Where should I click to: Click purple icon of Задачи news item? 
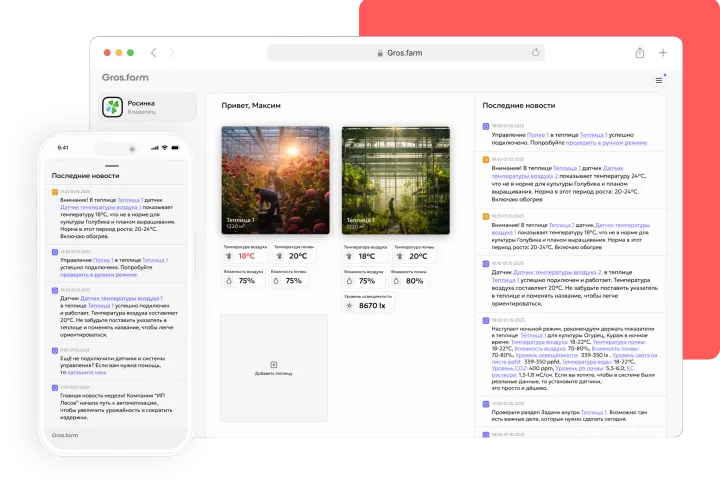486,404
